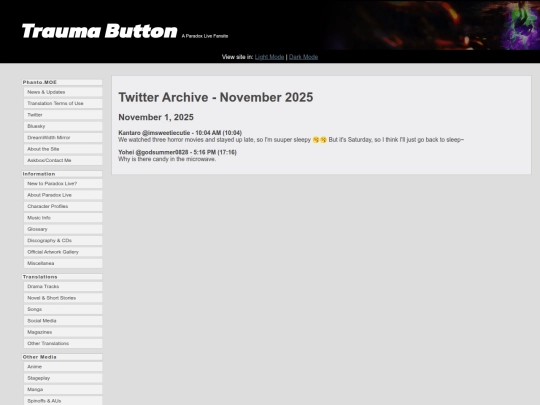Click the Trauma Button site title
Viewport: 540px width, 405px height.
click(100, 31)
